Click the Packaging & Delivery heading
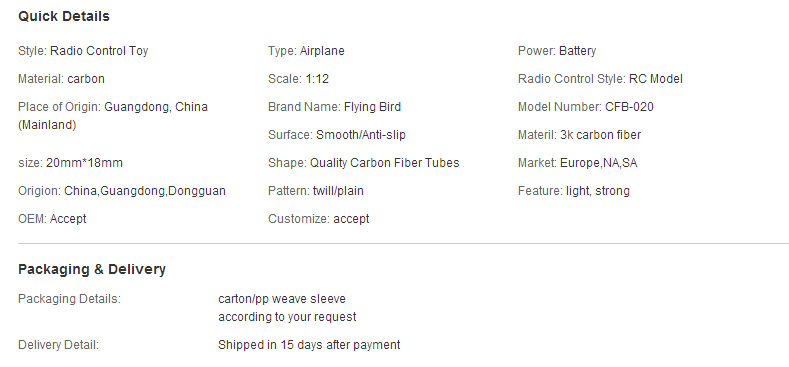The image size is (789, 367). (92, 269)
